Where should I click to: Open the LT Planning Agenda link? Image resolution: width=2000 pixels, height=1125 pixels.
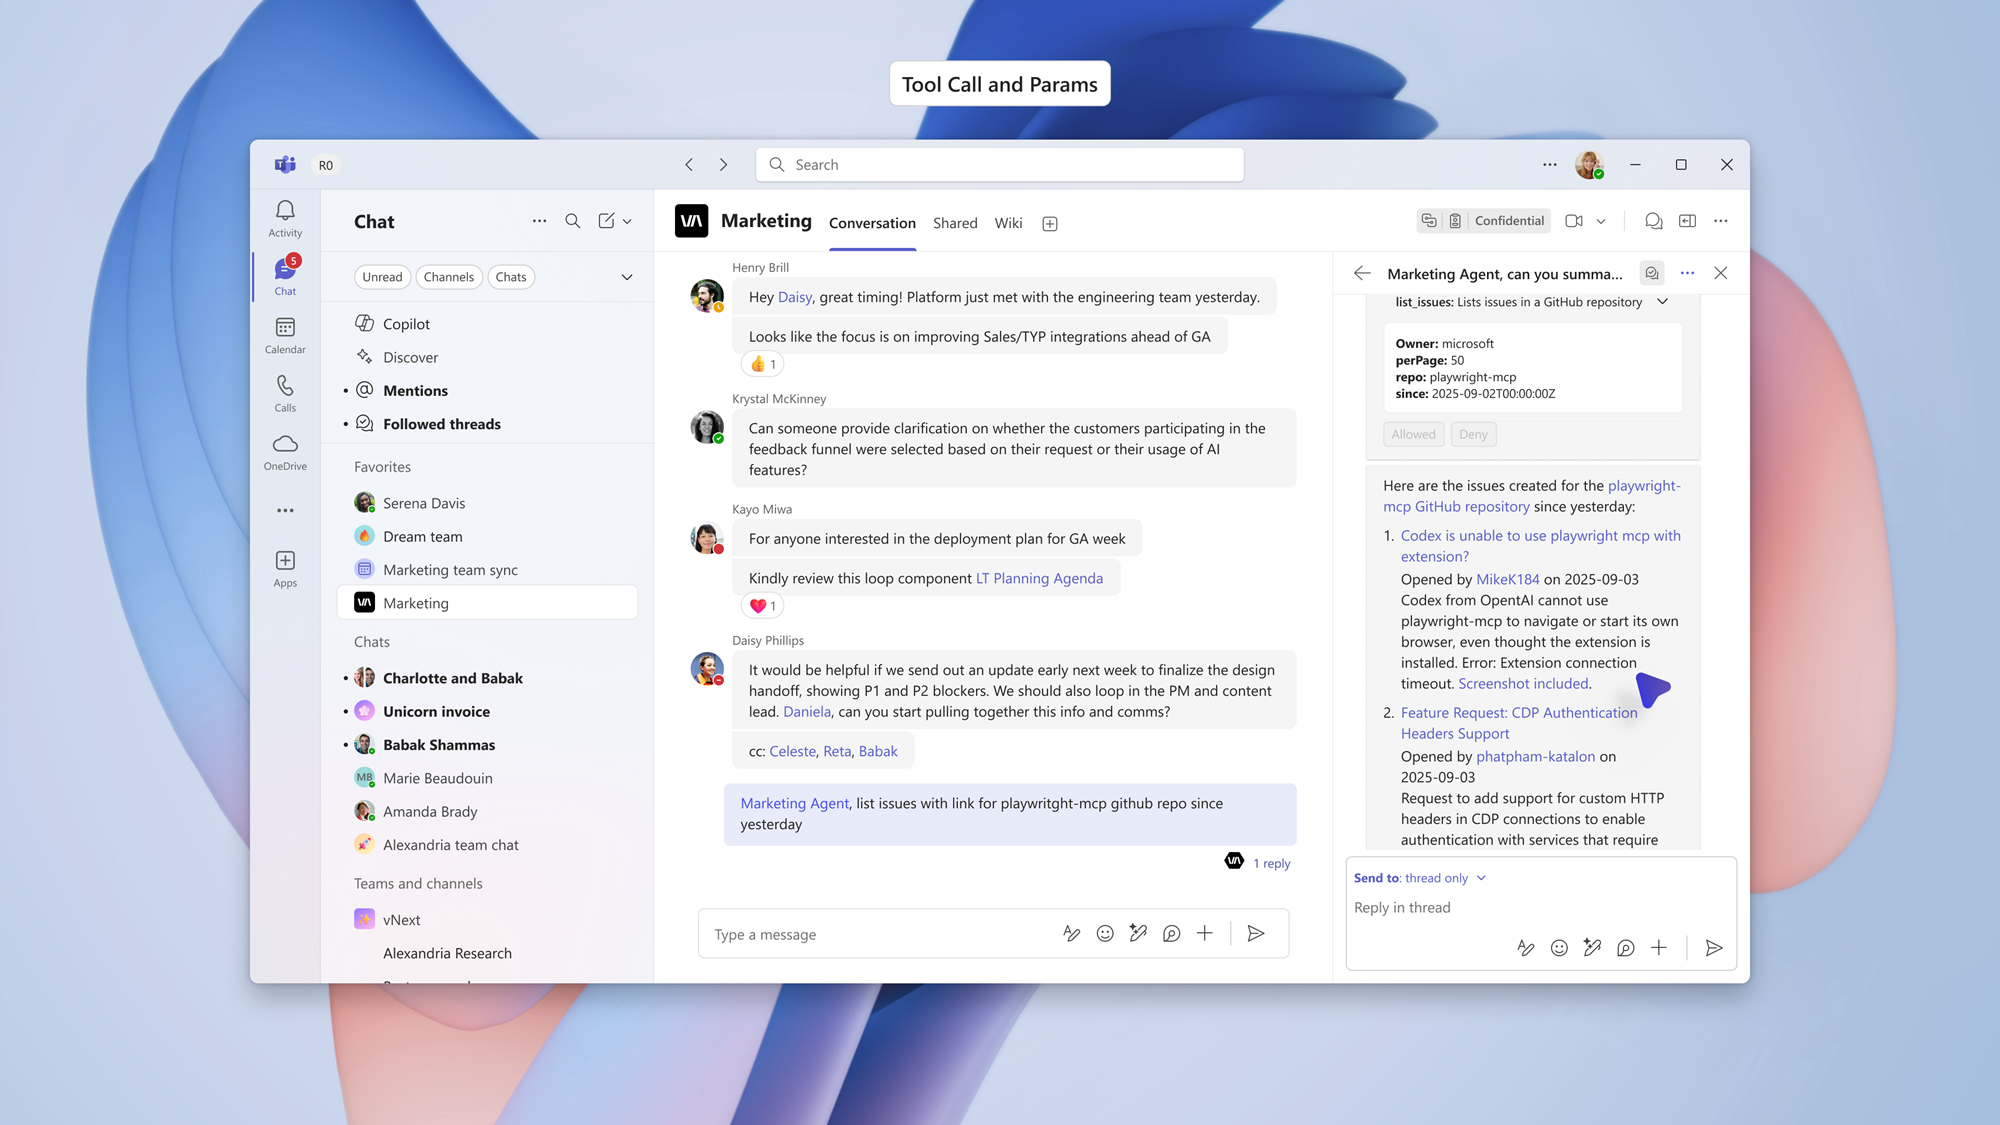(1039, 578)
